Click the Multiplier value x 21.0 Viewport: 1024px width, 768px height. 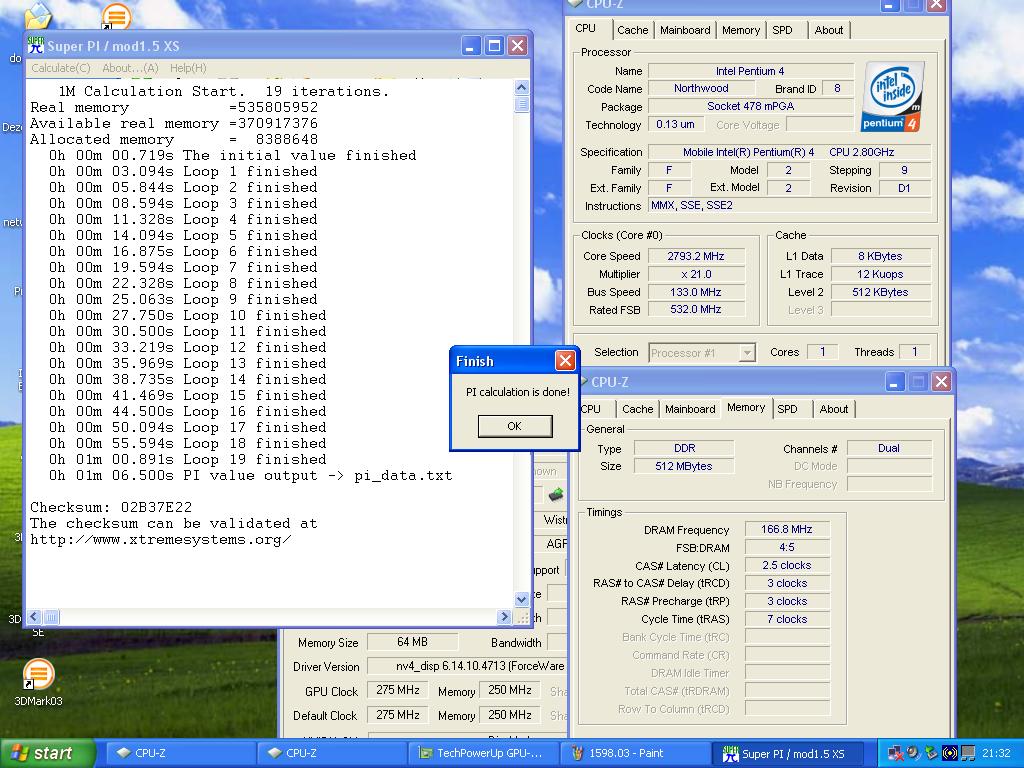(x=696, y=274)
